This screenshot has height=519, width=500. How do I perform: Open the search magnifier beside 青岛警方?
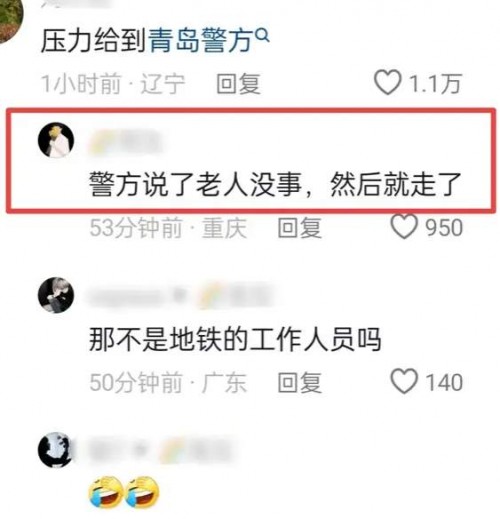click(x=263, y=35)
